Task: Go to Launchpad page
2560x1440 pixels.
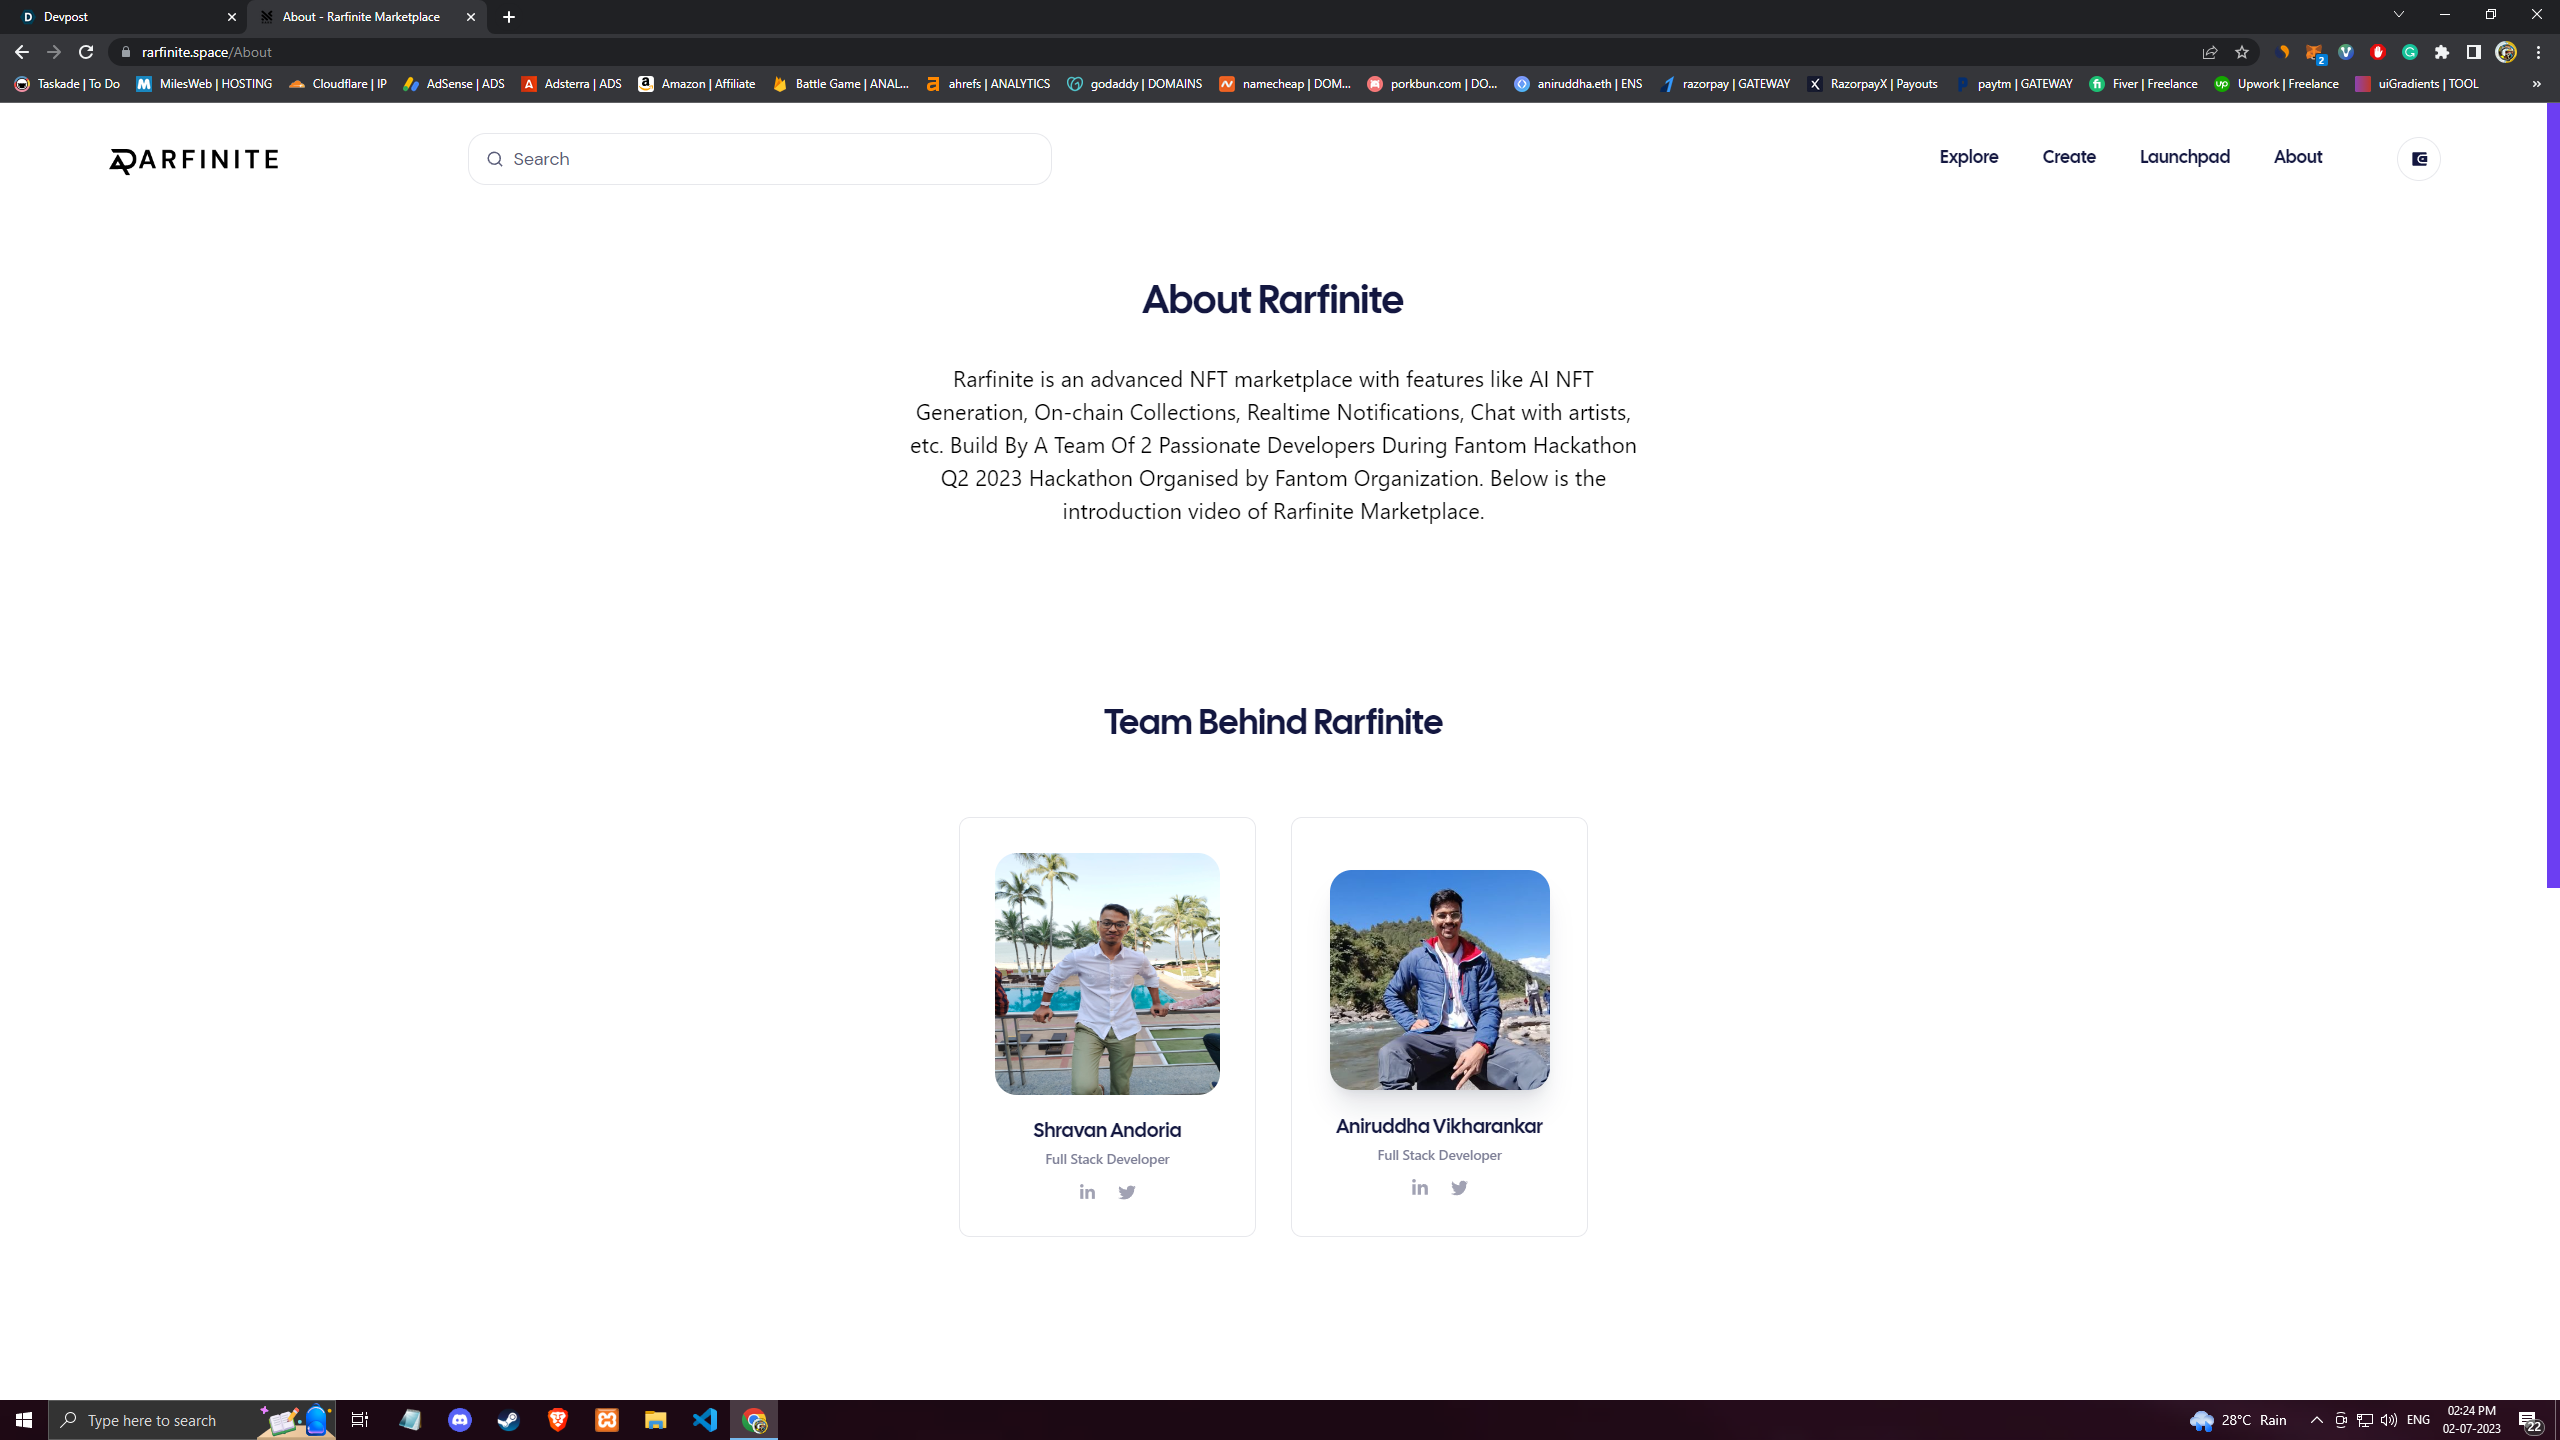Action: (2184, 157)
